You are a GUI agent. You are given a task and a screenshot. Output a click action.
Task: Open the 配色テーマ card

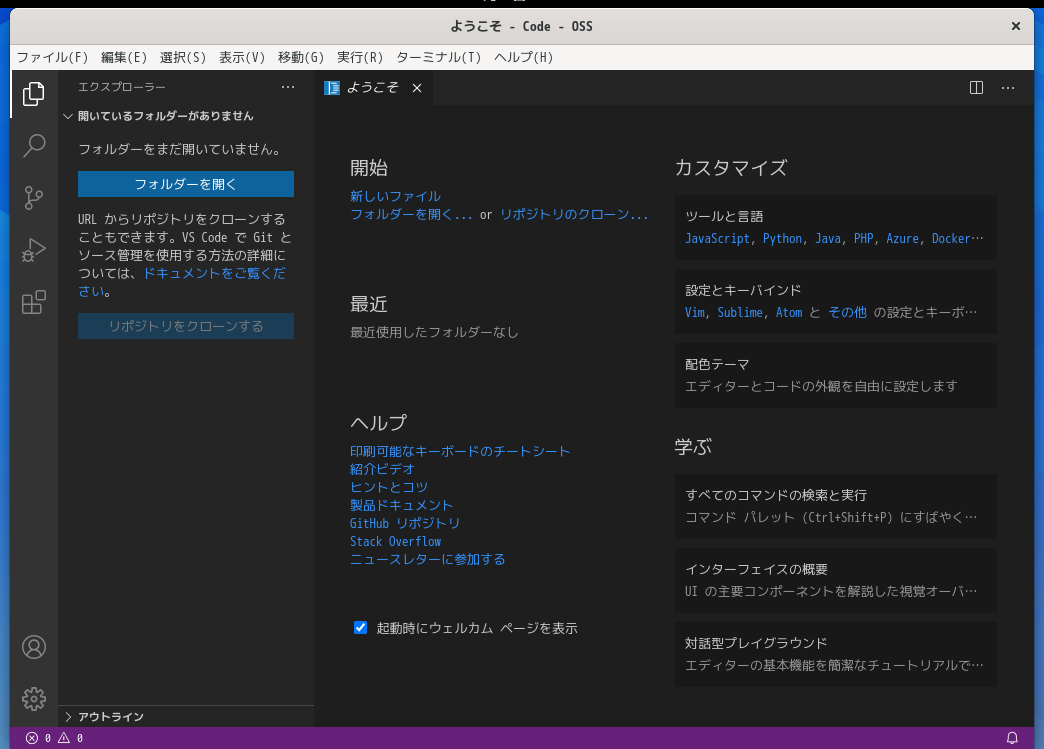point(836,375)
